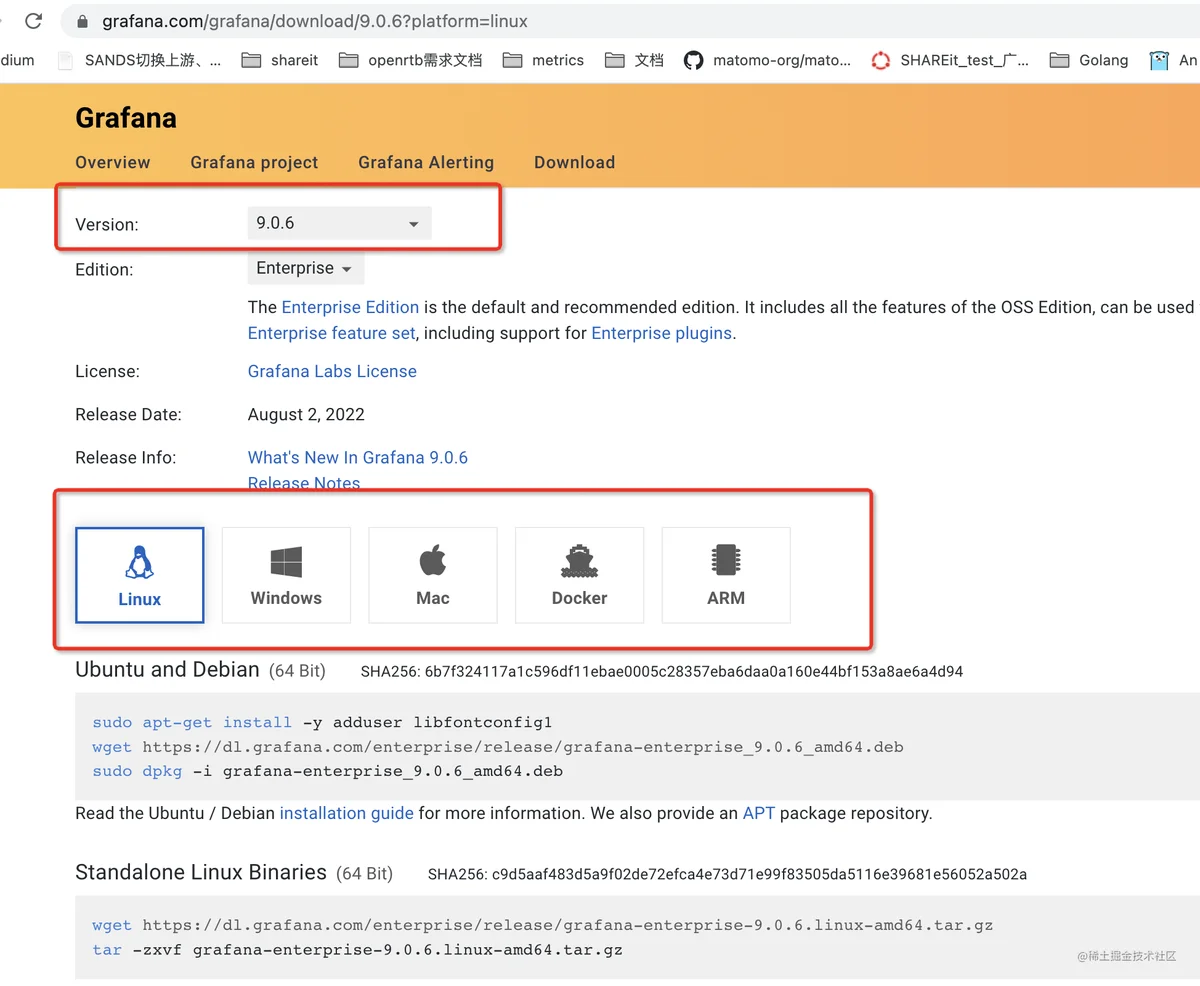Click the Grafana page heading
Viewport: 1200px width, 986px height.
[126, 118]
